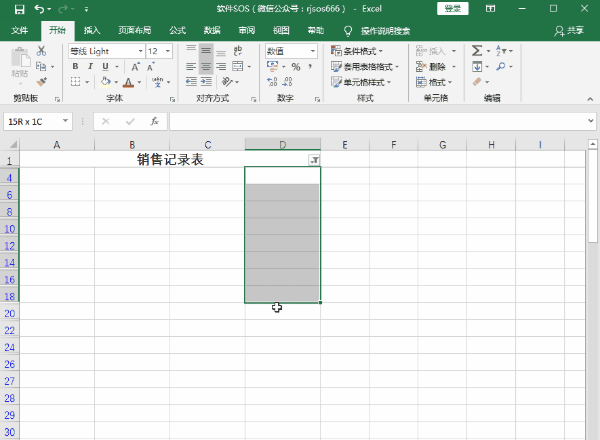
Task: Toggle bold formatting
Action: (x=75, y=67)
